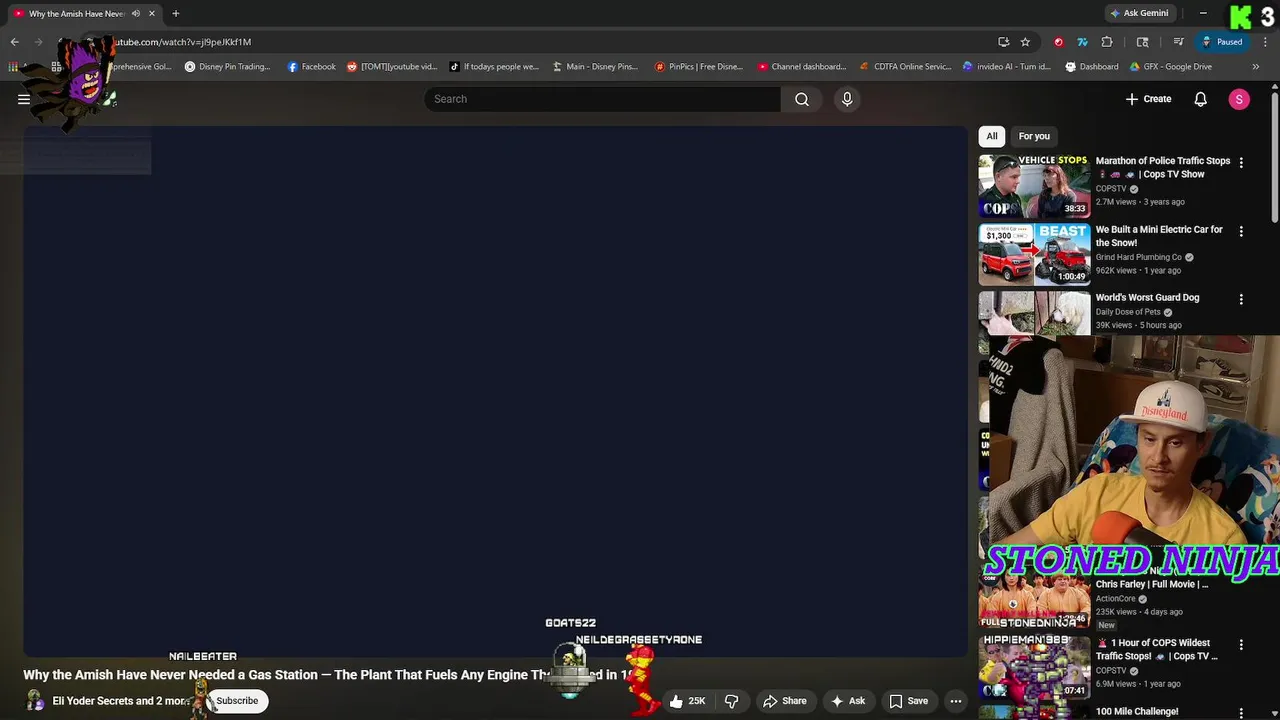This screenshot has width=1280, height=720.
Task: Open CDTFA Online Services bookmark
Action: [x=905, y=67]
